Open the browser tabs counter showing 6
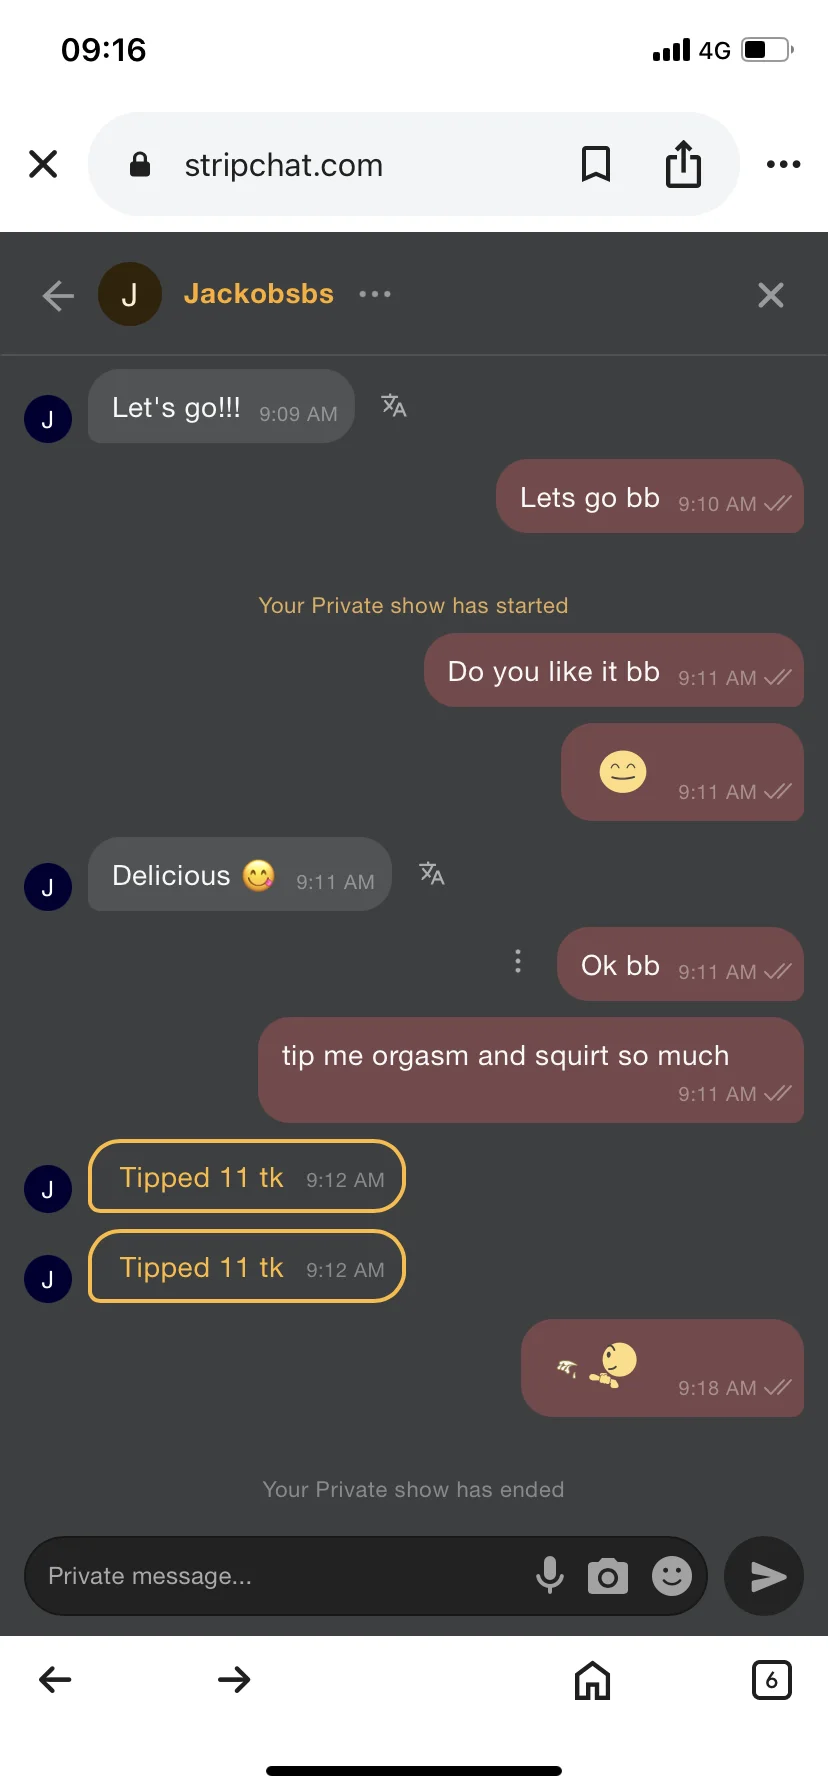 click(x=770, y=1680)
